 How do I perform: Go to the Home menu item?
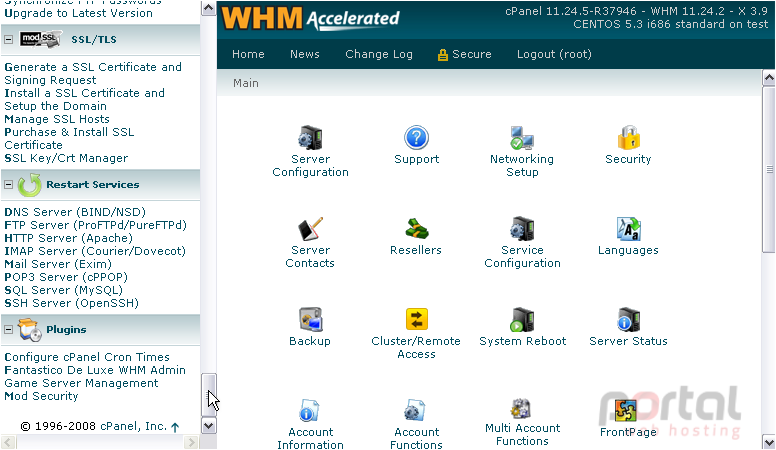coord(248,54)
